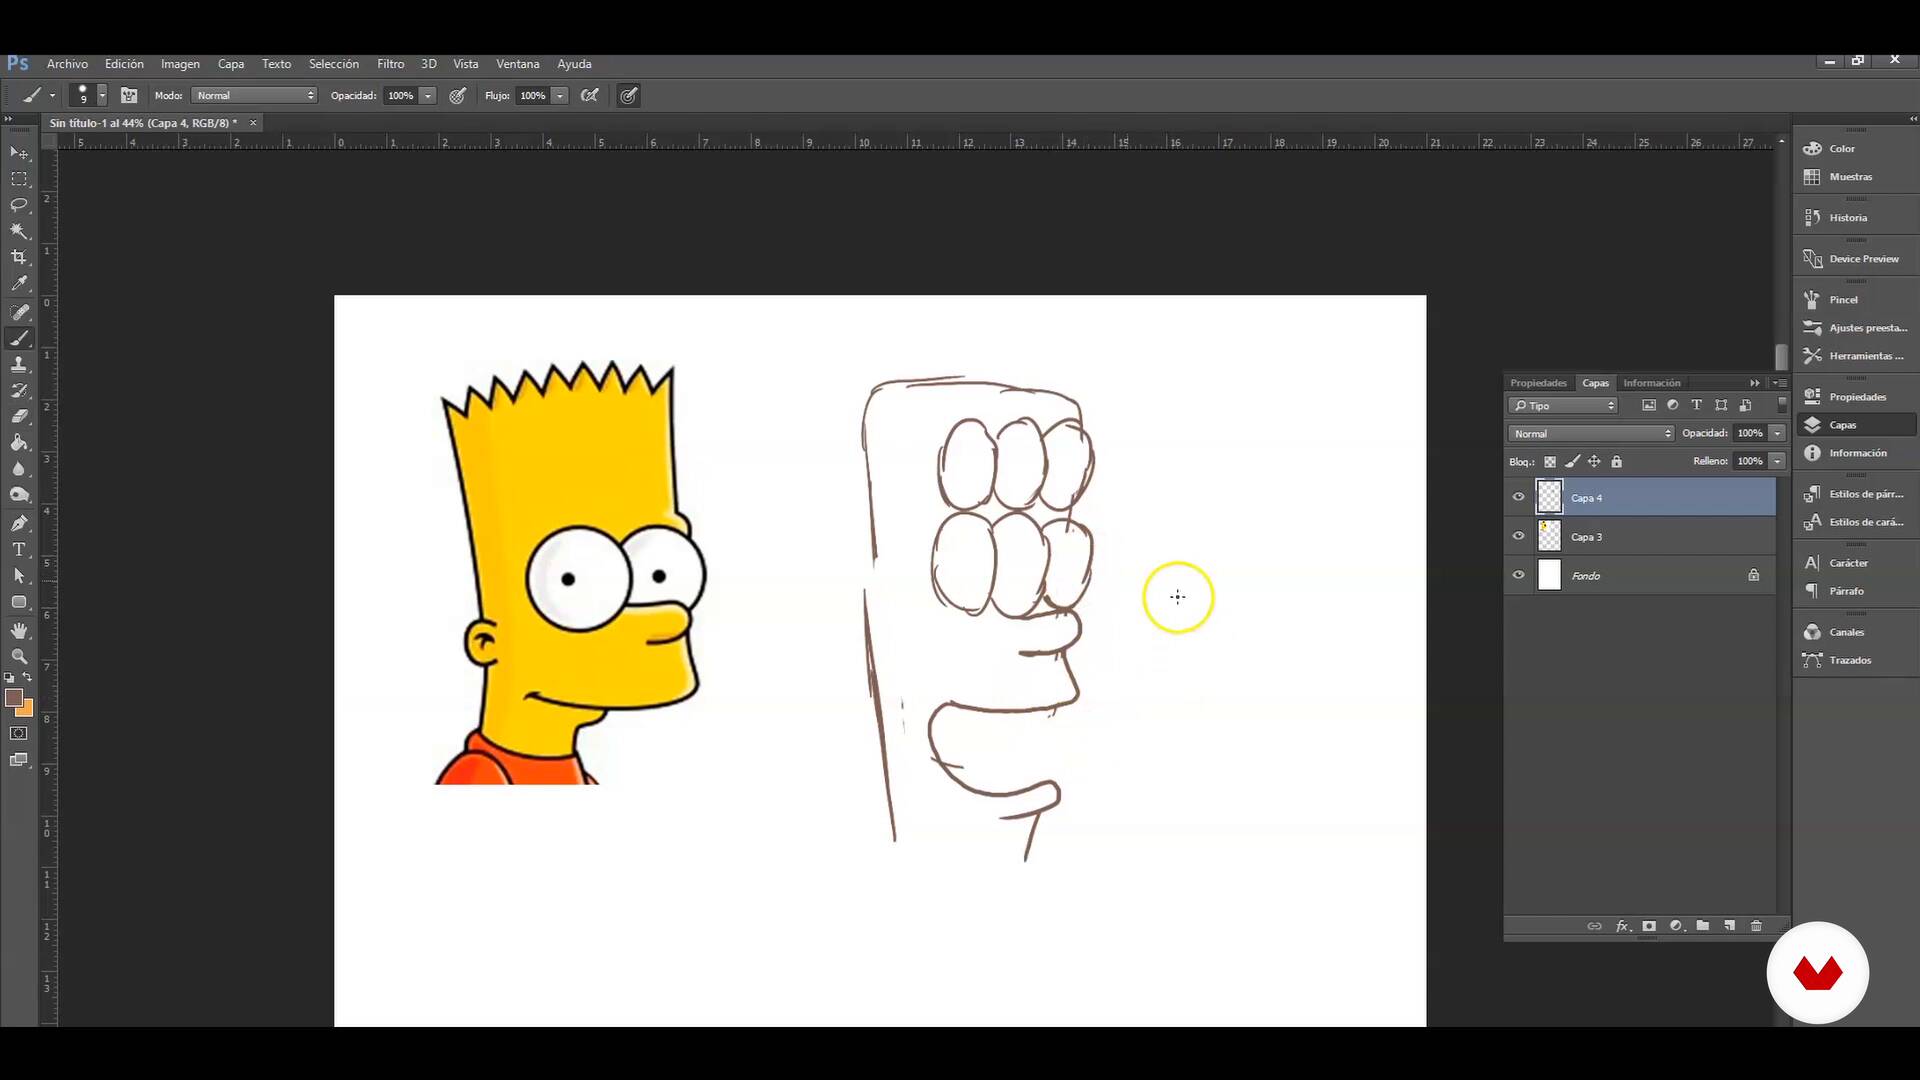Image resolution: width=1920 pixels, height=1080 pixels.
Task: Toggle lock image pixels brush icon
Action: (x=1572, y=461)
